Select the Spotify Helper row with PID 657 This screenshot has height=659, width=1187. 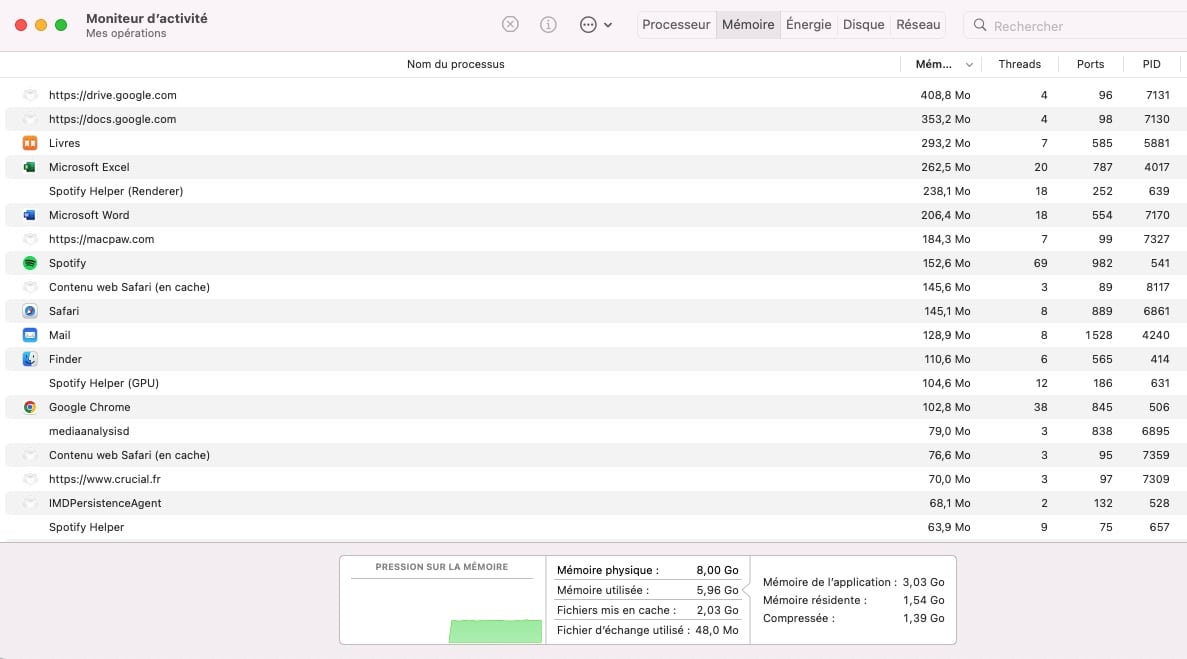594,527
